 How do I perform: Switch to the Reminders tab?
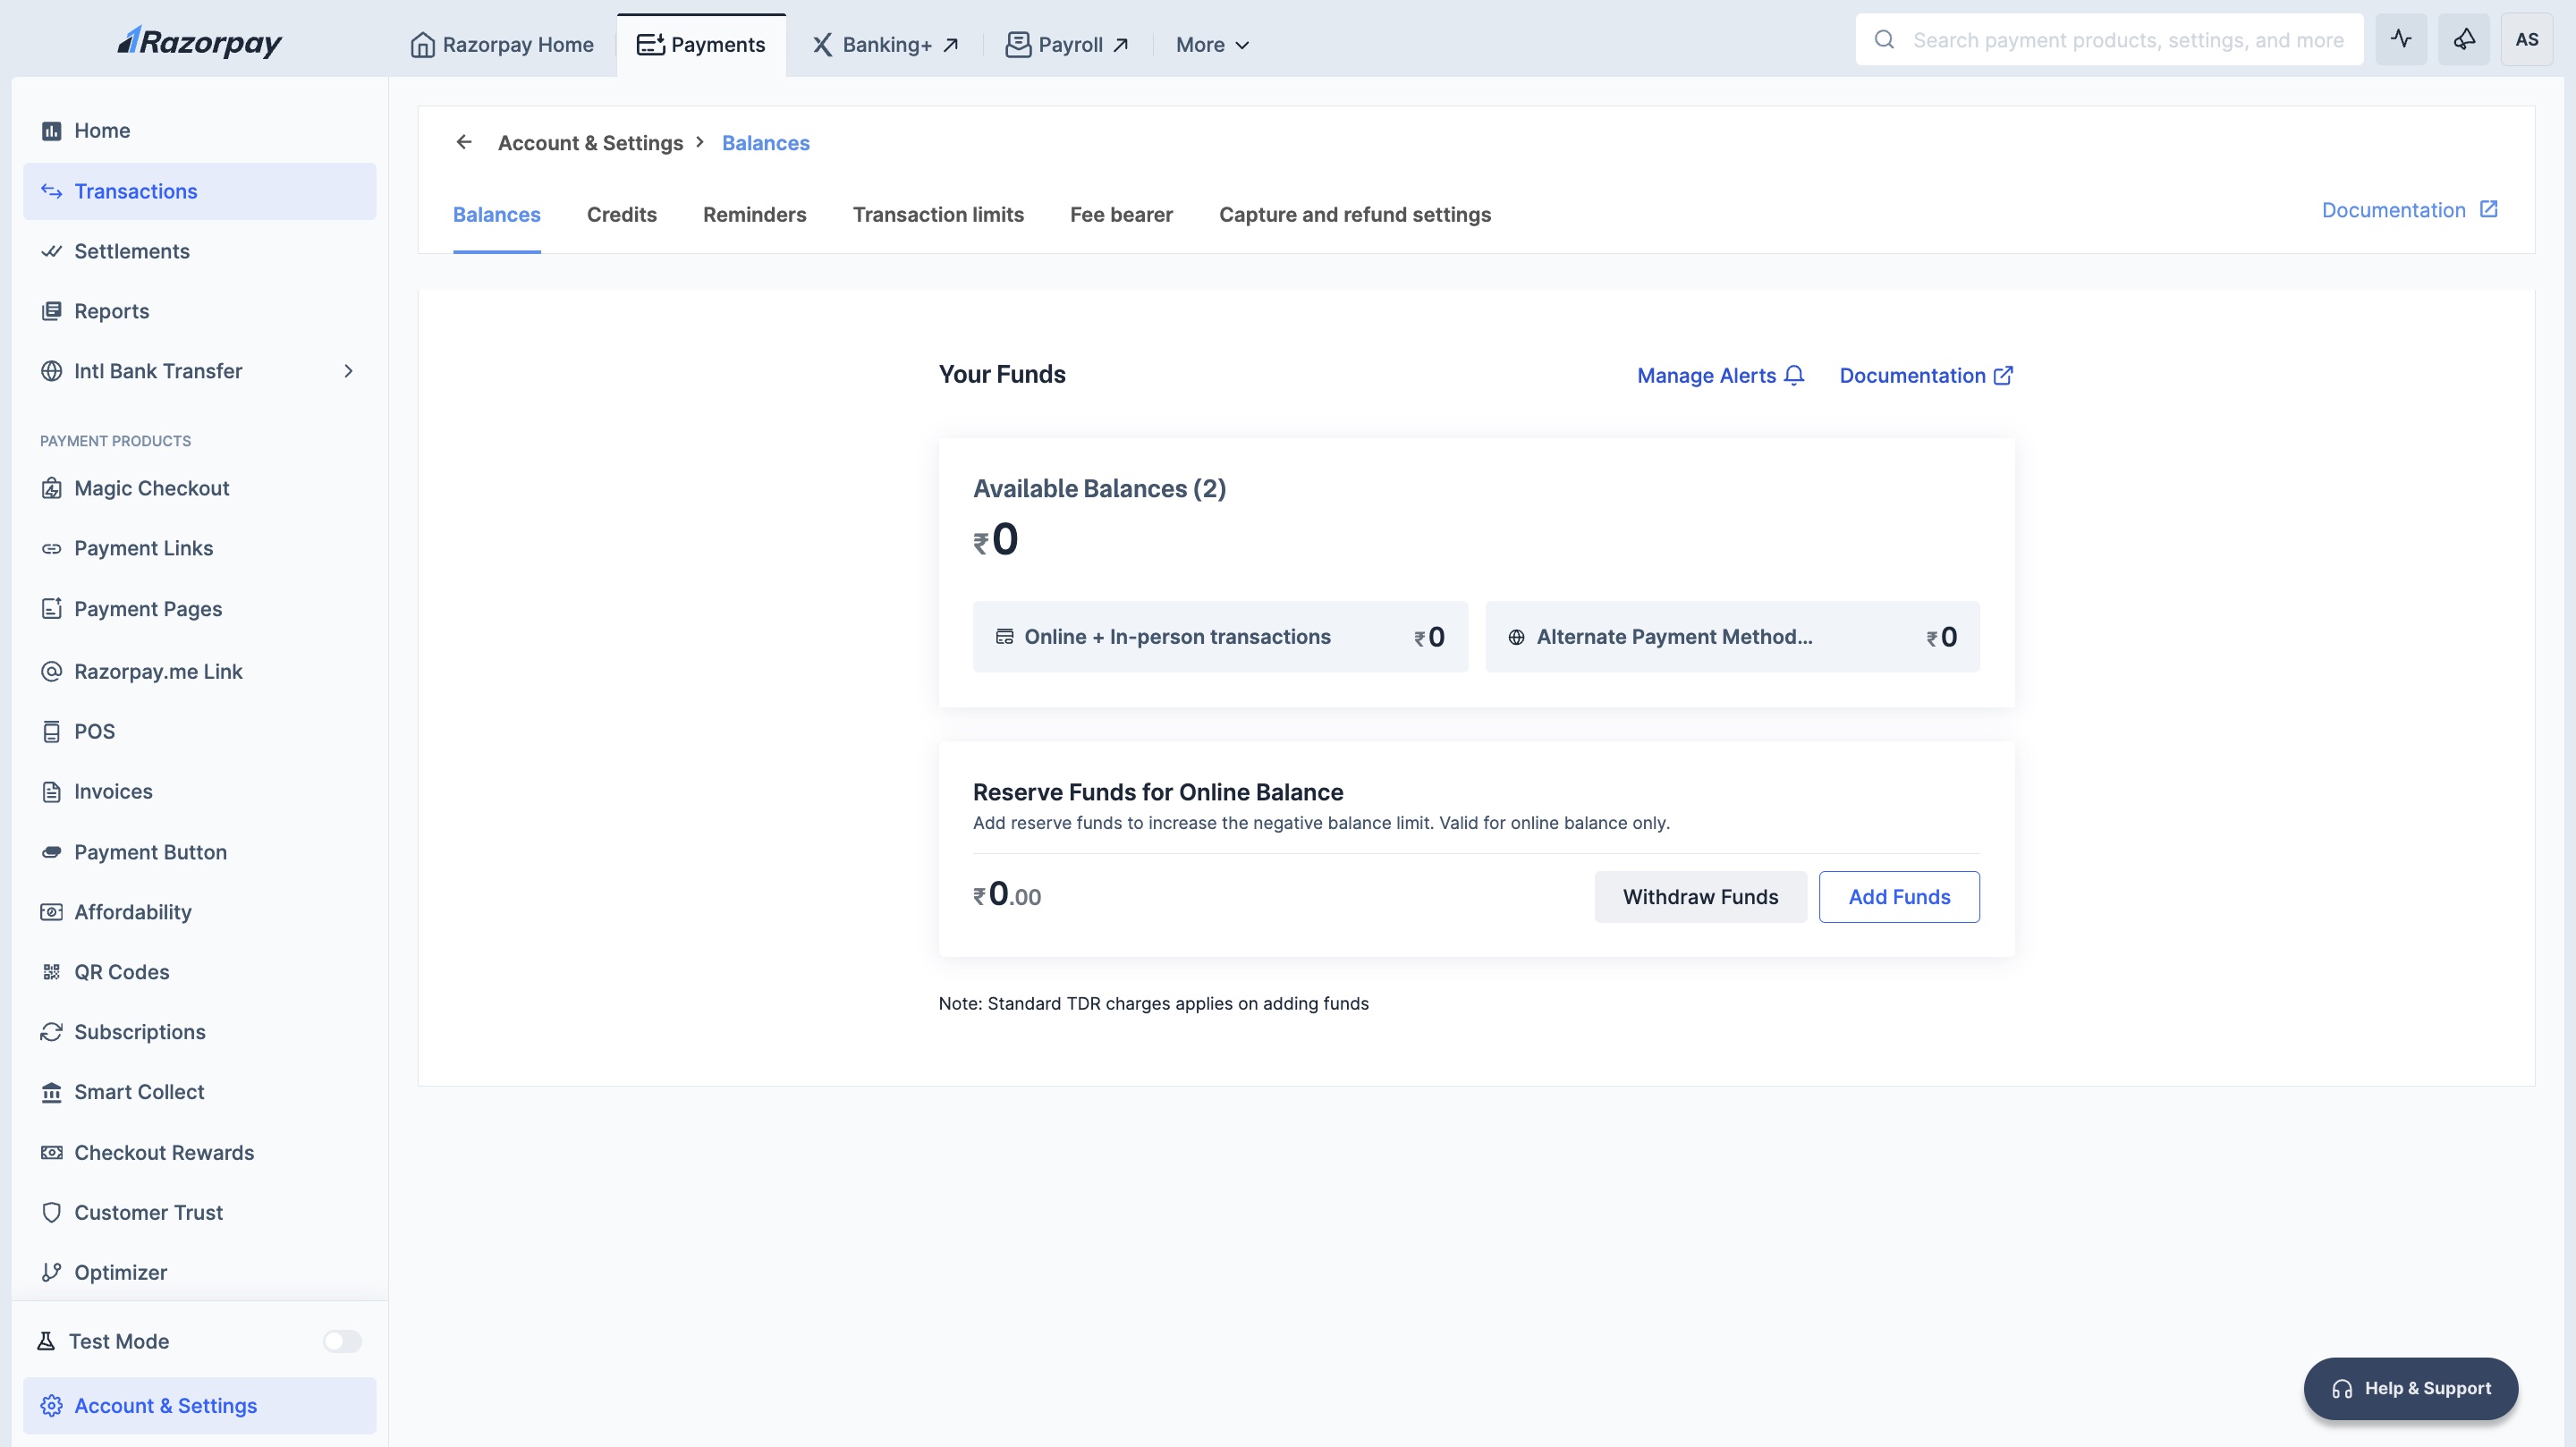755,215
